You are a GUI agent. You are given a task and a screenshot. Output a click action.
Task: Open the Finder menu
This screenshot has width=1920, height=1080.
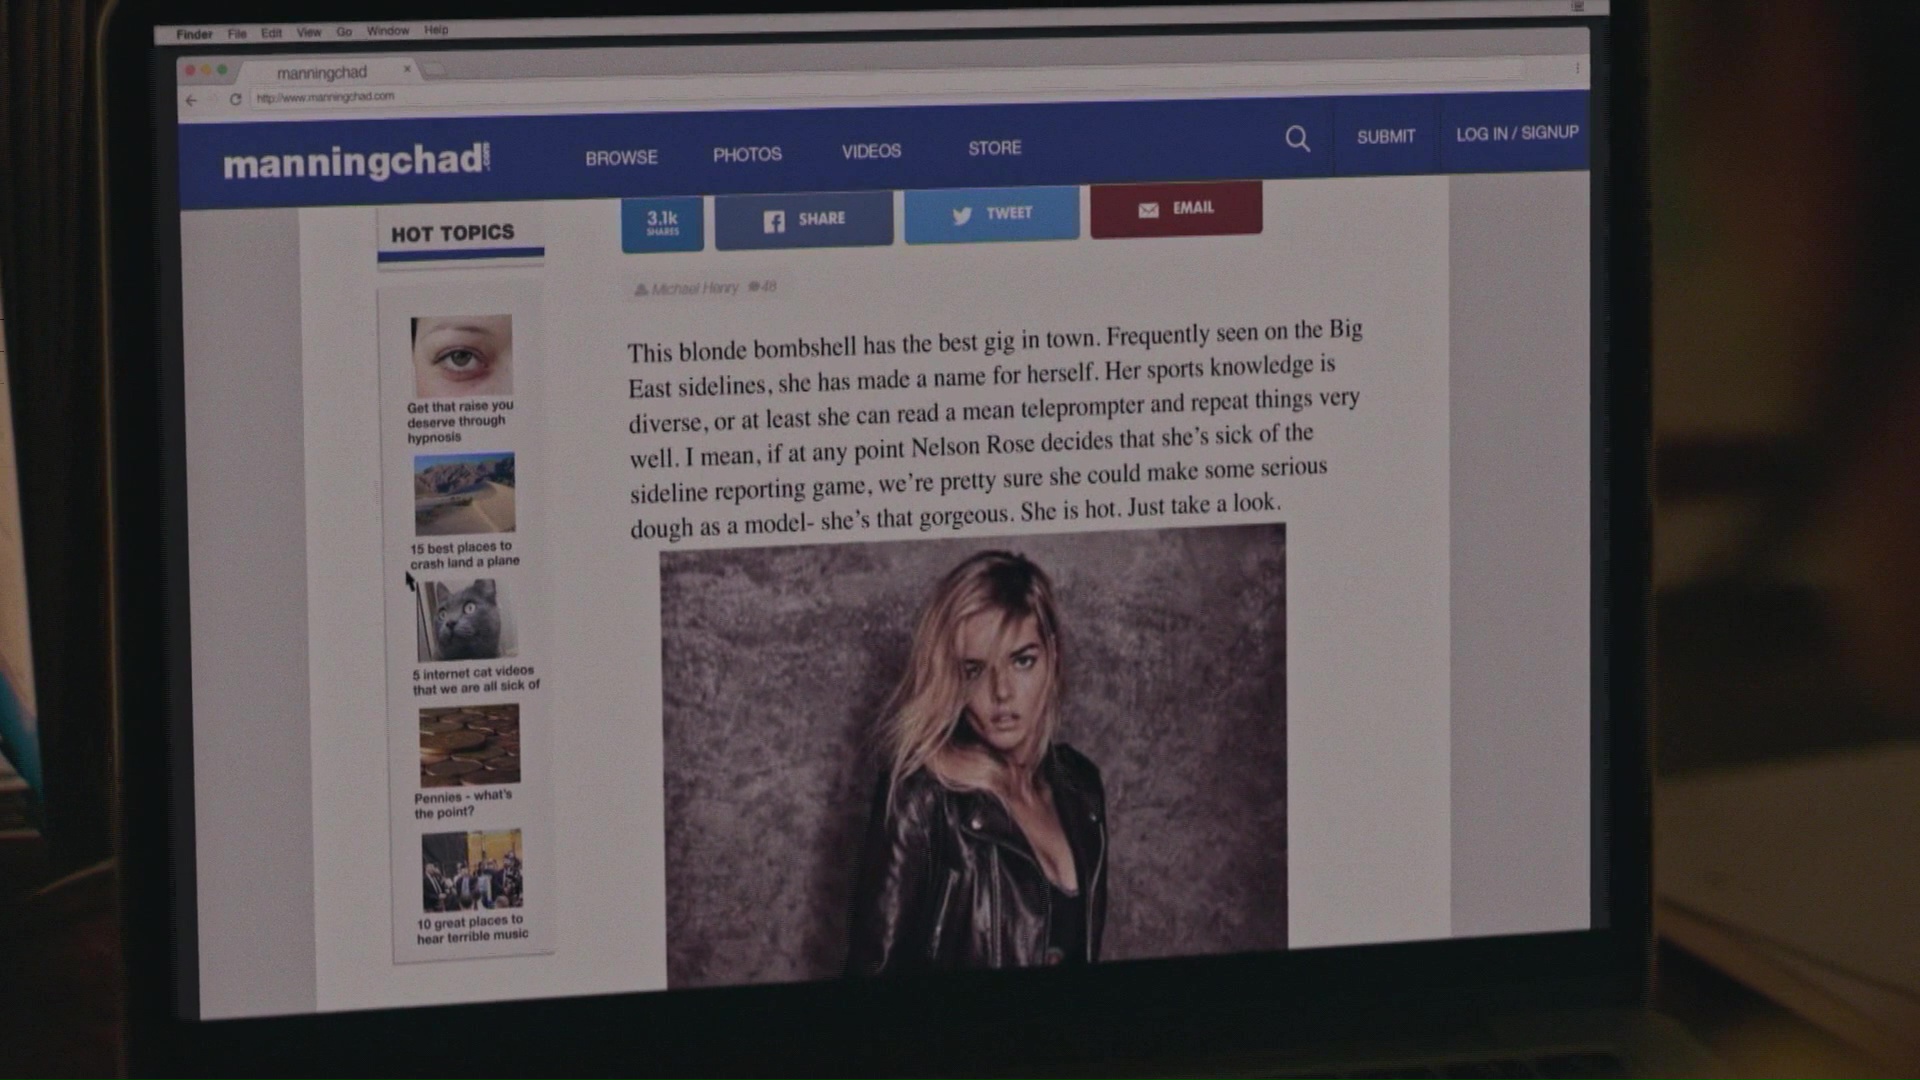(x=194, y=34)
